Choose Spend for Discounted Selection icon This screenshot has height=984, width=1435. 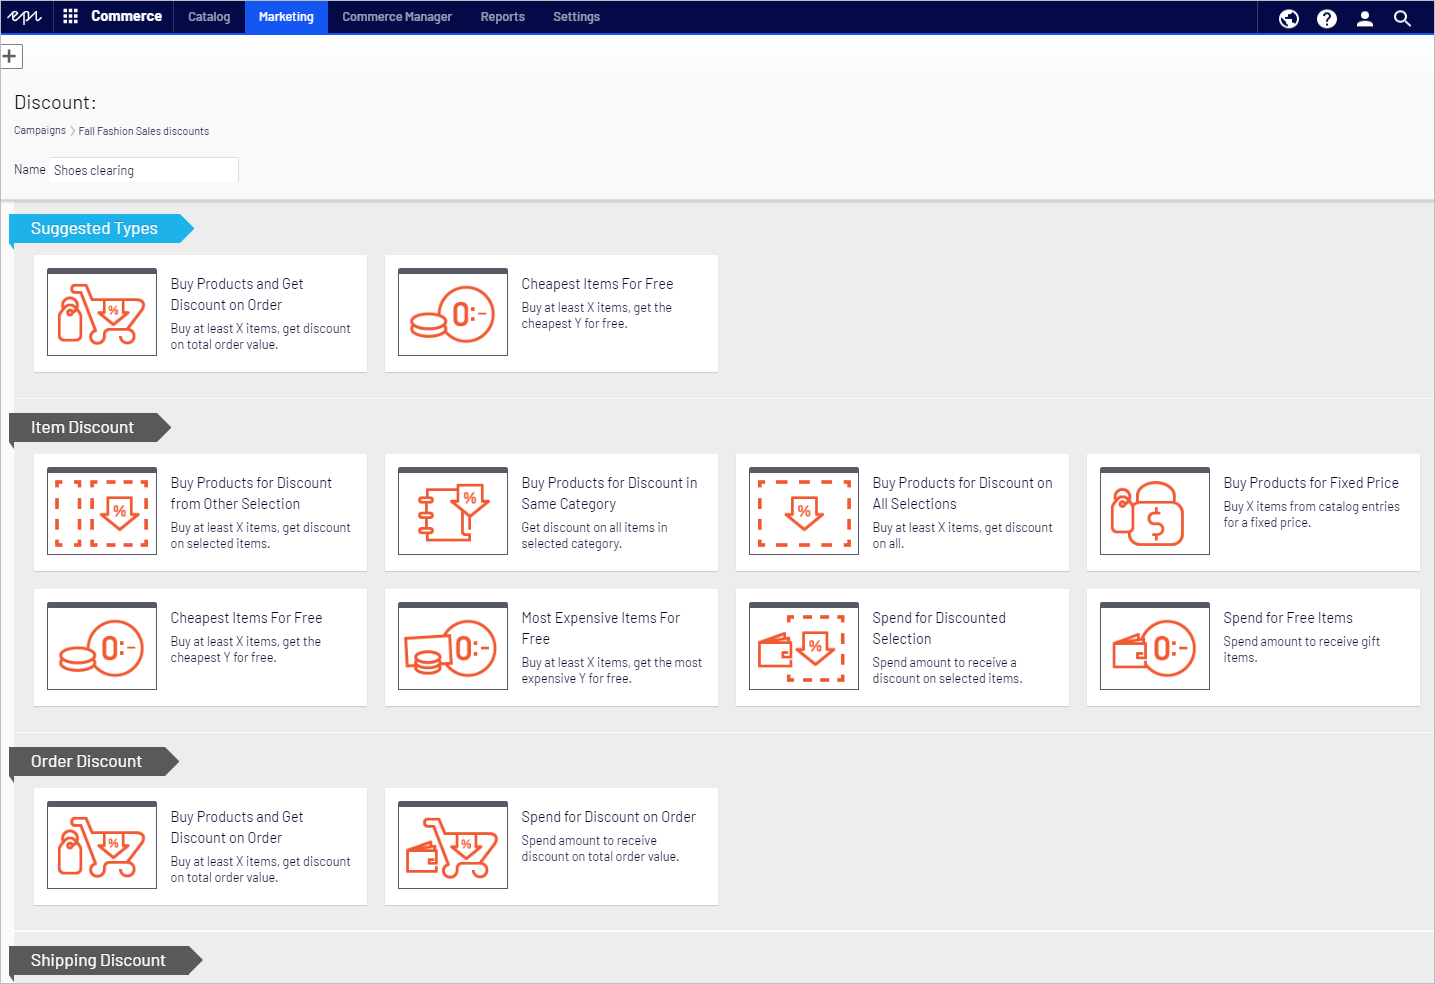(804, 646)
